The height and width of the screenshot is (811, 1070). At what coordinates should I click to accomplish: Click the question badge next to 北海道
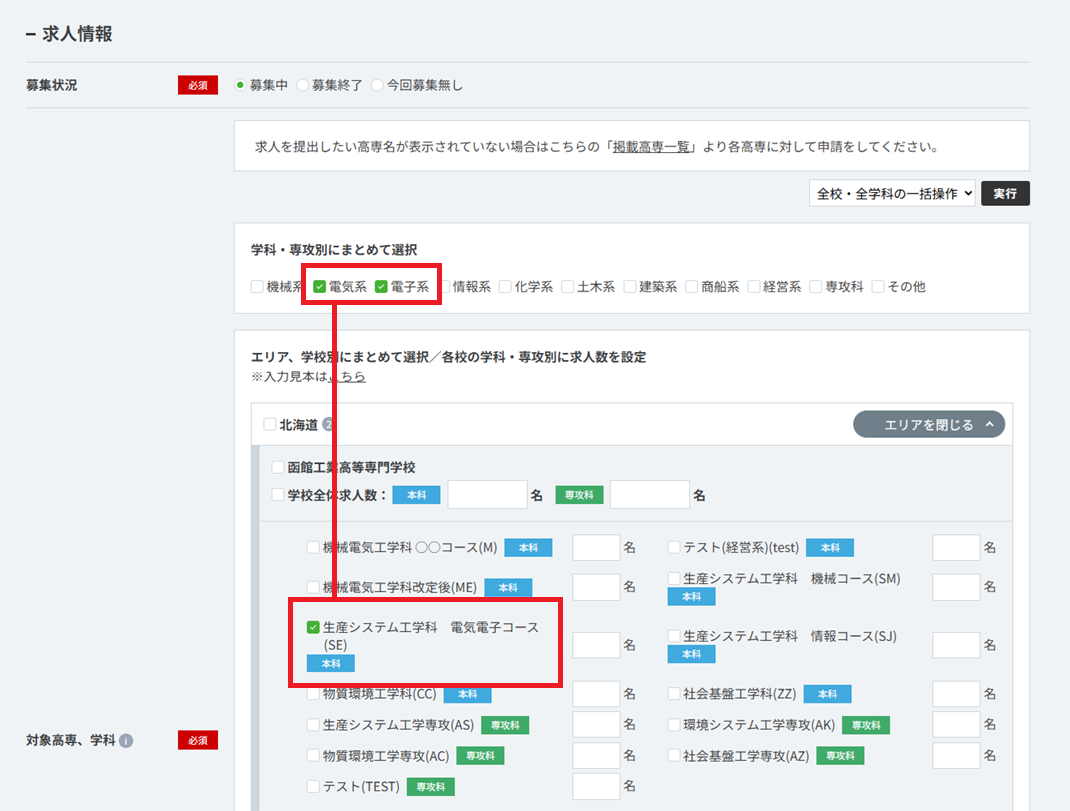[328, 425]
